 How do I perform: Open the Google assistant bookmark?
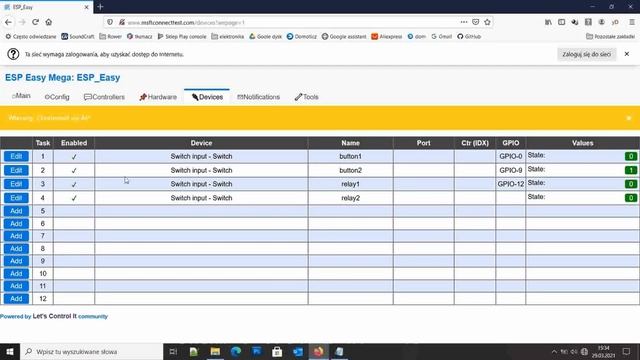click(344, 36)
